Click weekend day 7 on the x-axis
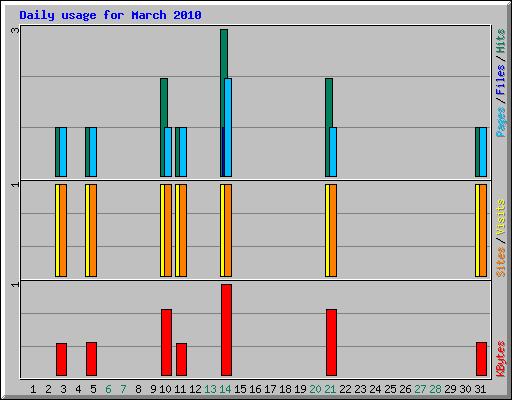Viewport: 512px width, 400px height. click(x=123, y=389)
